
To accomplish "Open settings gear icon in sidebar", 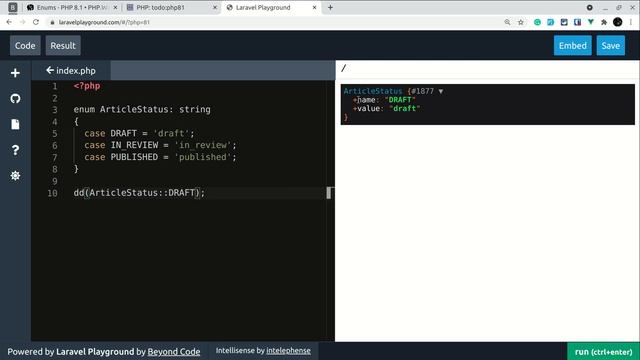I will pos(15,176).
